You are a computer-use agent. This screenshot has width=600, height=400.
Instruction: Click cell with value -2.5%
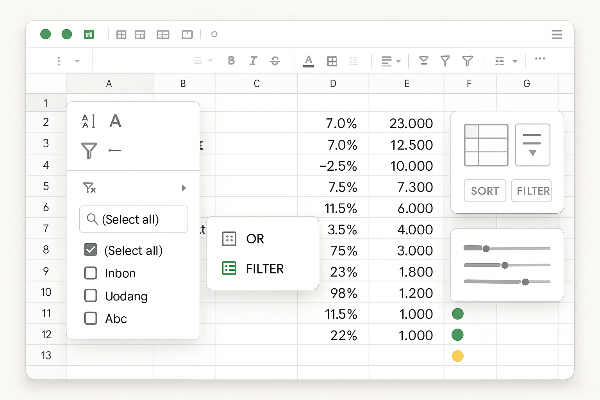tap(333, 165)
